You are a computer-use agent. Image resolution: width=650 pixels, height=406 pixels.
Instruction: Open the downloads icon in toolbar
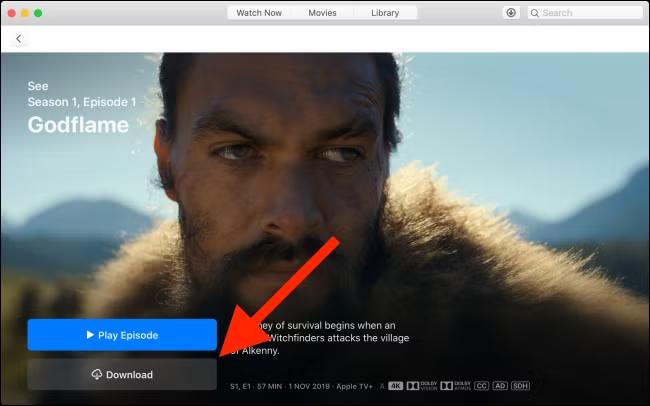(x=511, y=13)
